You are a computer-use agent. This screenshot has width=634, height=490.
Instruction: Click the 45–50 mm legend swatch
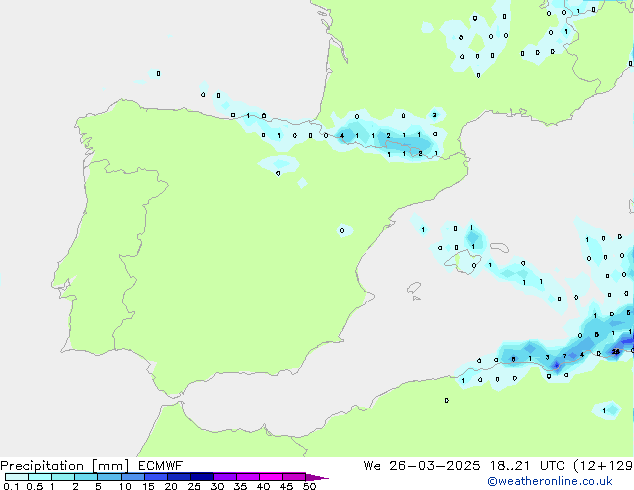point(294,477)
